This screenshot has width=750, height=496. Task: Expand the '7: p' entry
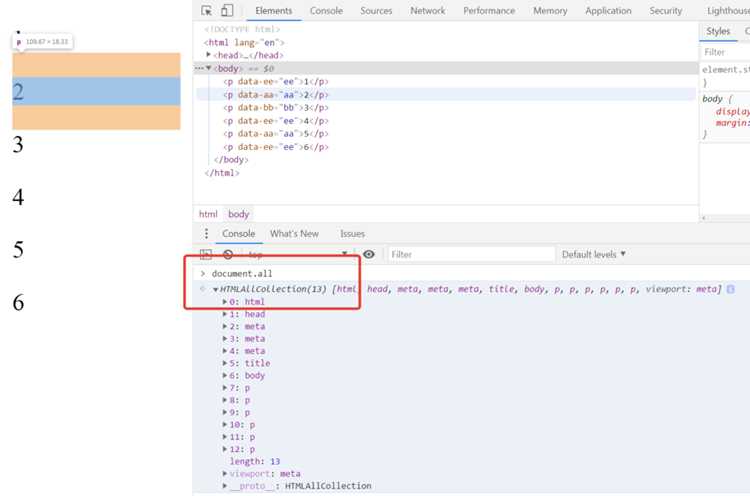[x=224, y=388]
